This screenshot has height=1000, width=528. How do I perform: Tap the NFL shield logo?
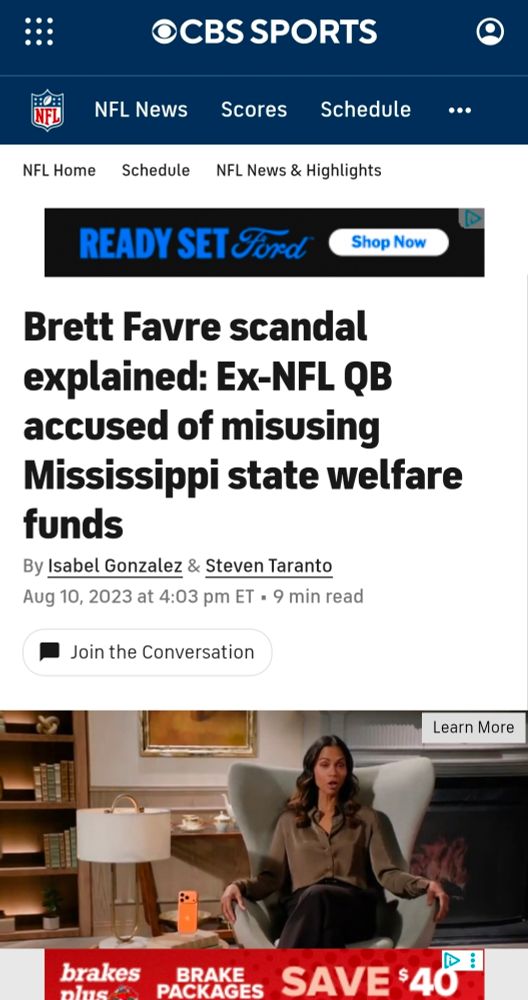47,110
